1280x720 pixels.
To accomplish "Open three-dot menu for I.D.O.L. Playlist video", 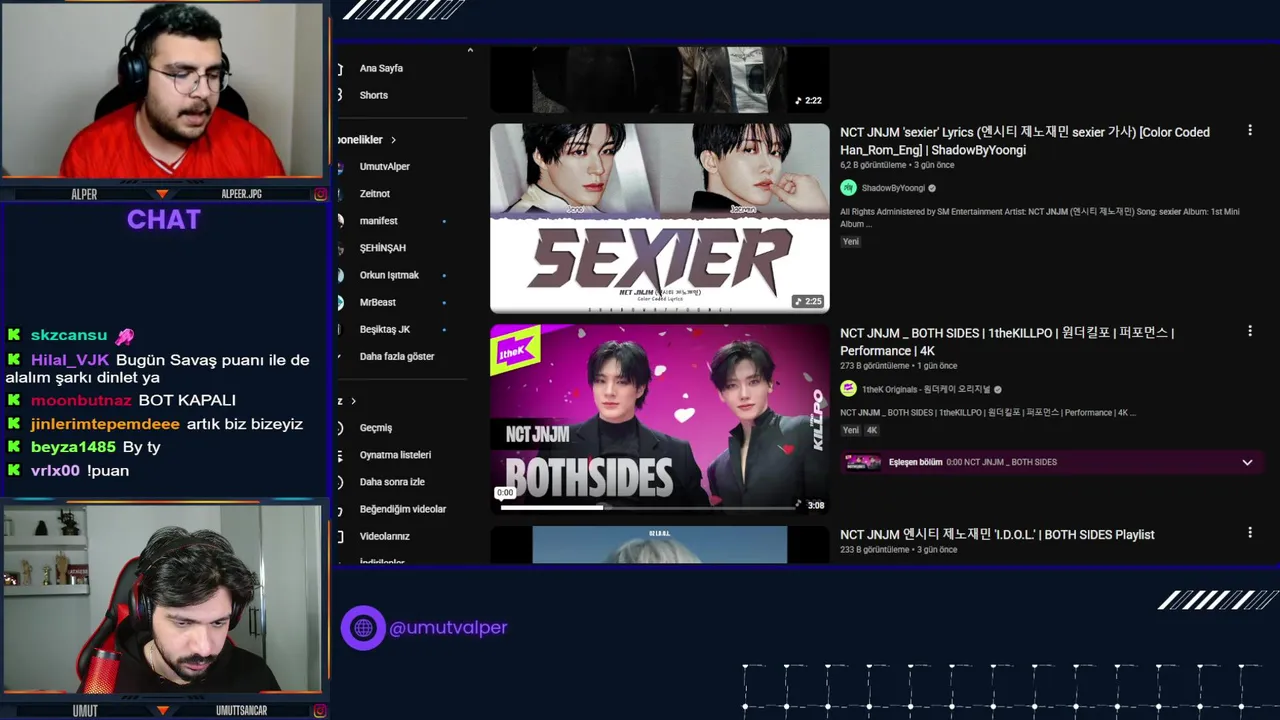I will (1249, 534).
